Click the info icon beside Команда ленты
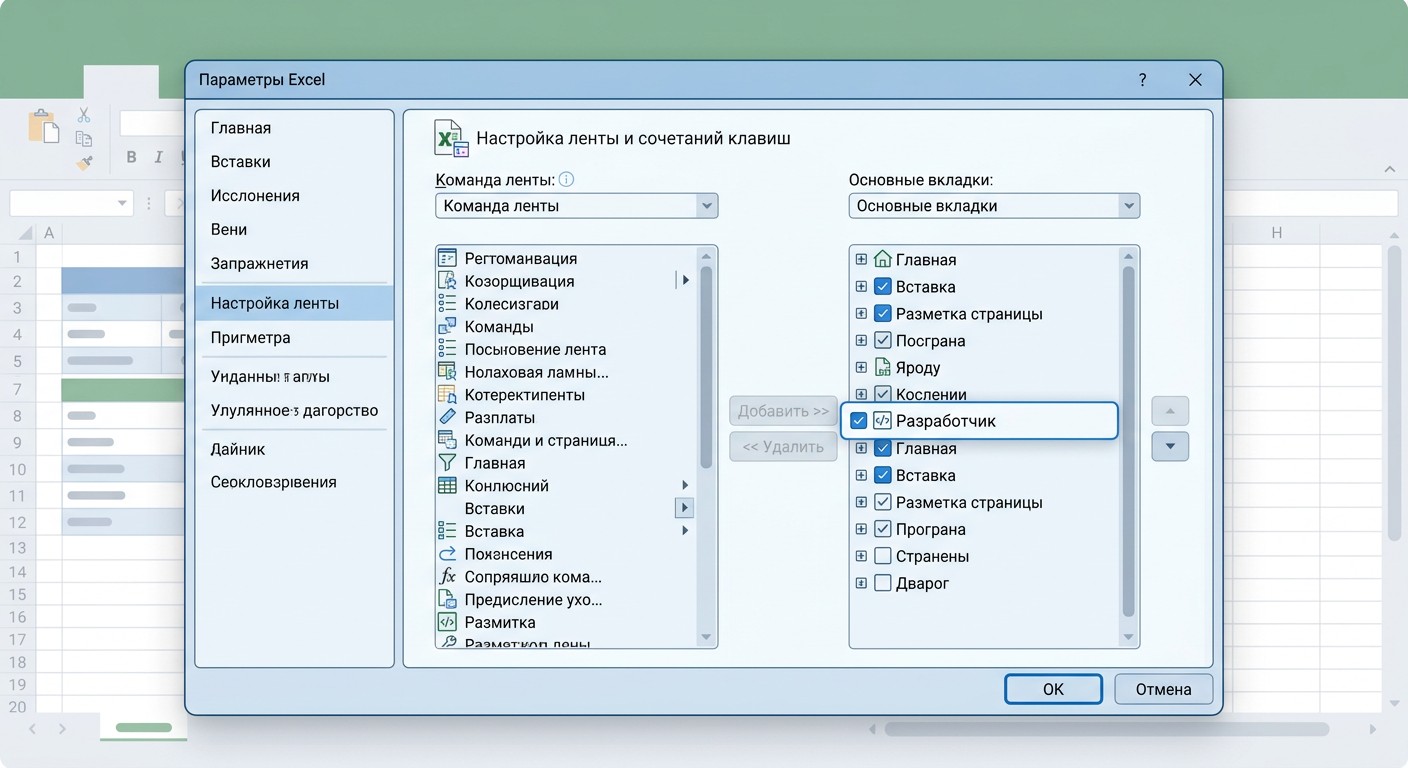1408x768 pixels. [566, 180]
